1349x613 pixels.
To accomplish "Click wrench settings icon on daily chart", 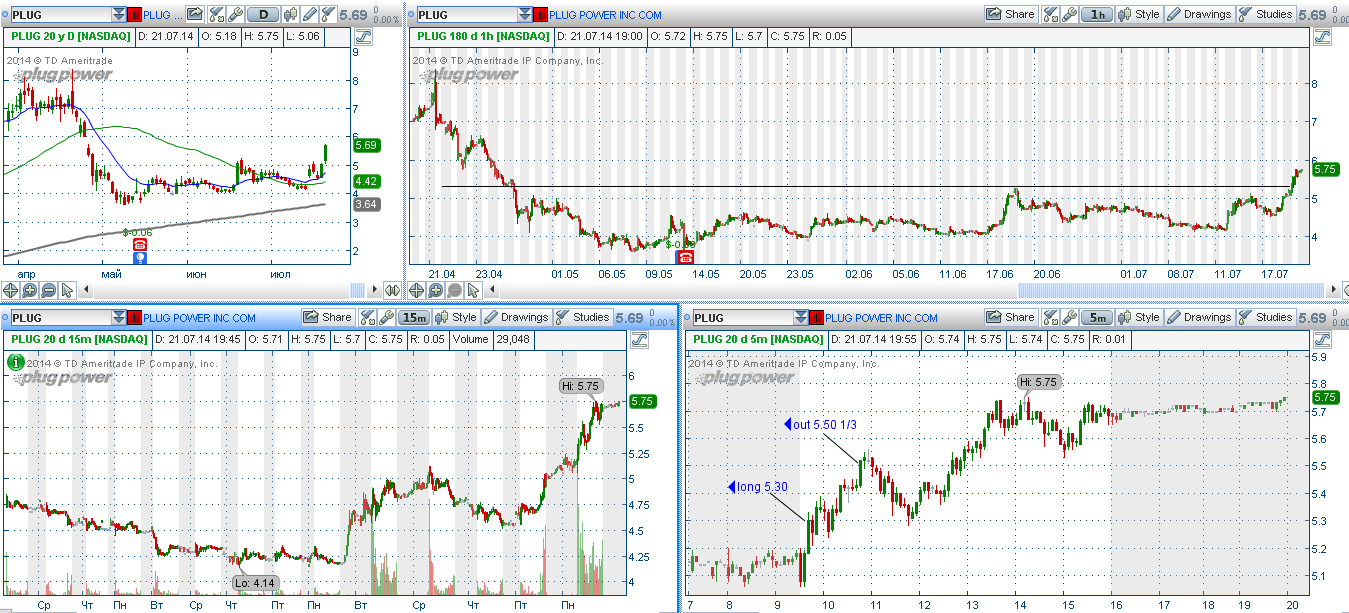I will (x=235, y=15).
